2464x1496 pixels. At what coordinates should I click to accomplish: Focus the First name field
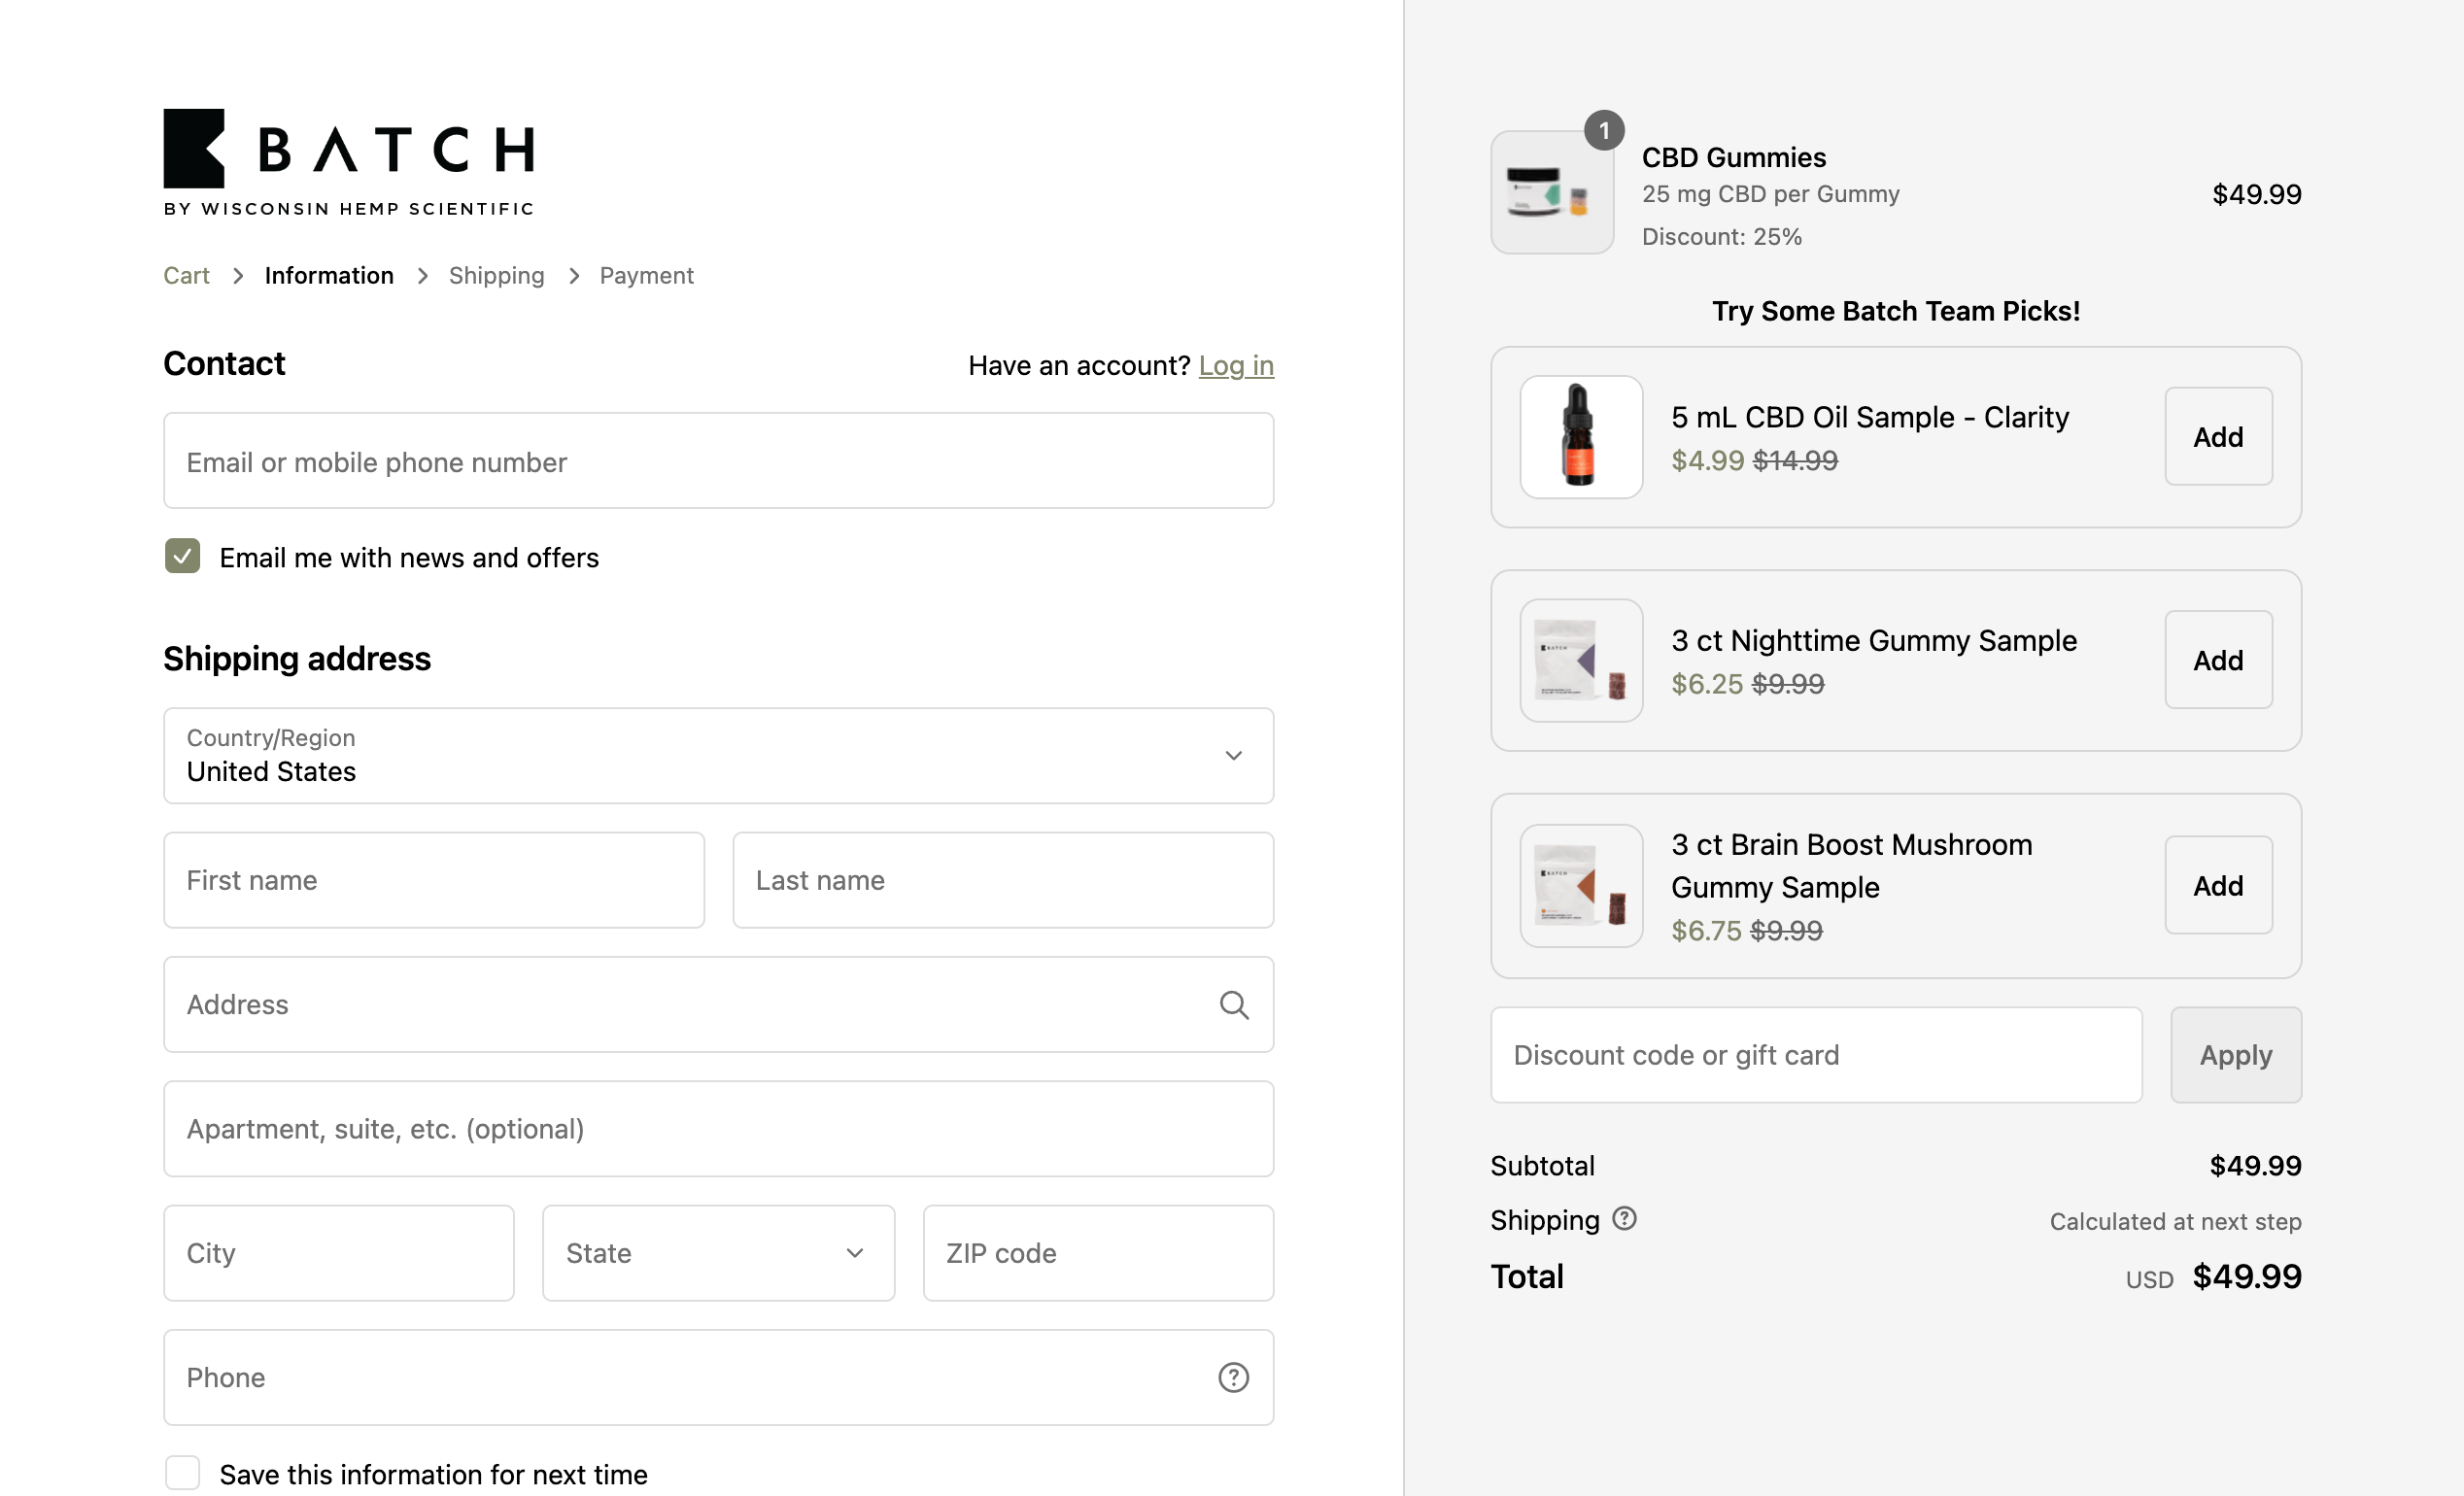tap(434, 880)
